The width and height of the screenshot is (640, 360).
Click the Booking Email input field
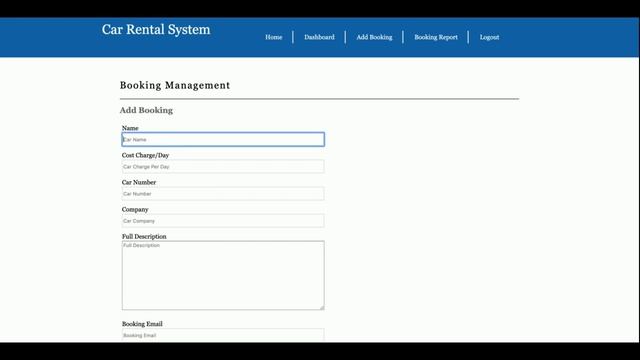[x=223, y=335]
